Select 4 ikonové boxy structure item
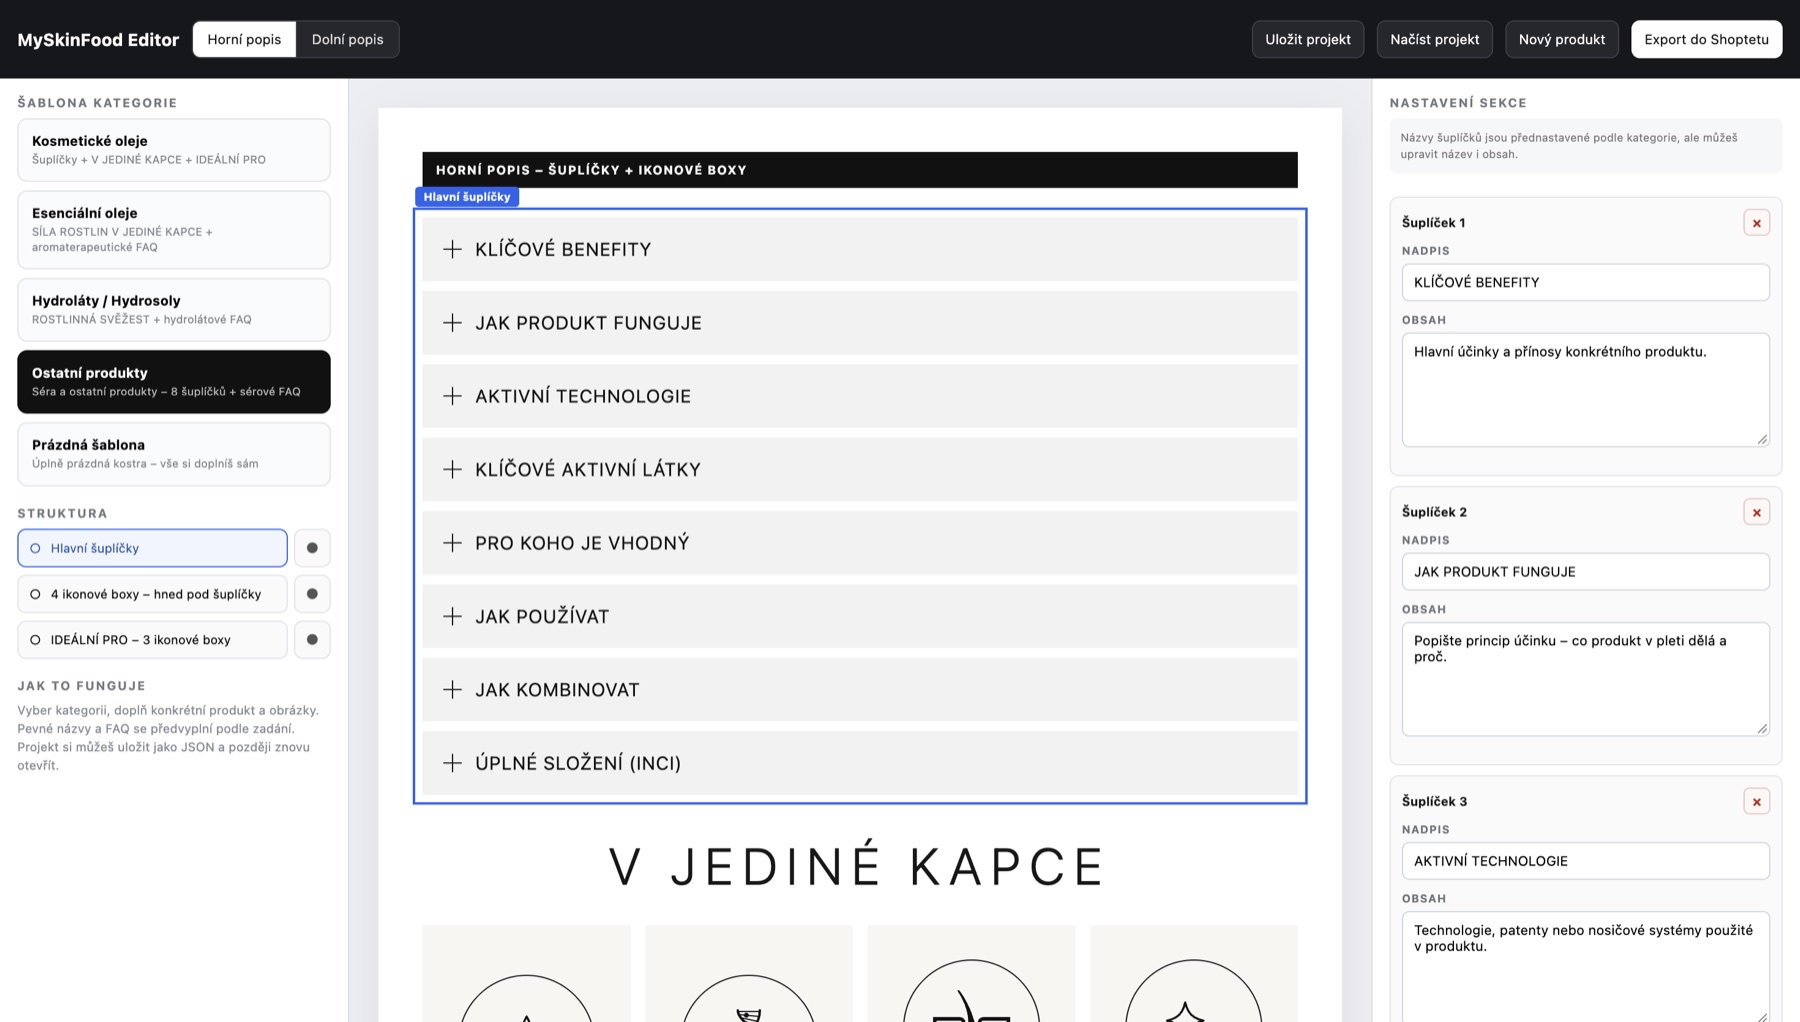 click(152, 594)
